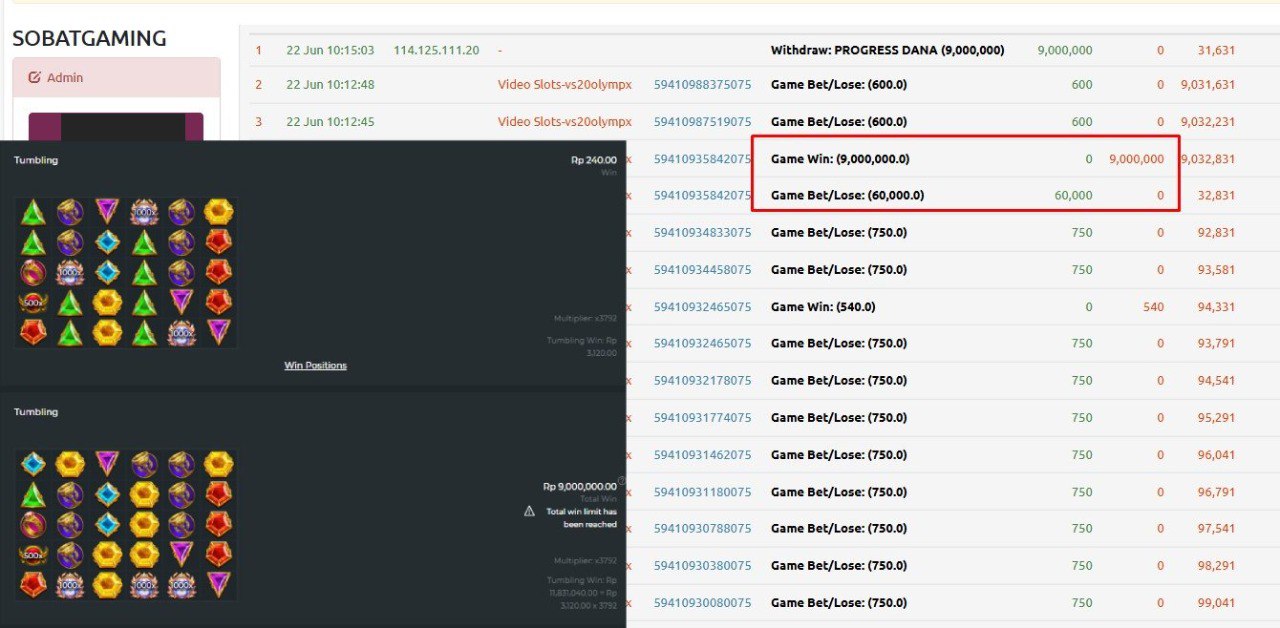Select the balance value 93,791
This screenshot has width=1280, height=628.
tap(1216, 344)
